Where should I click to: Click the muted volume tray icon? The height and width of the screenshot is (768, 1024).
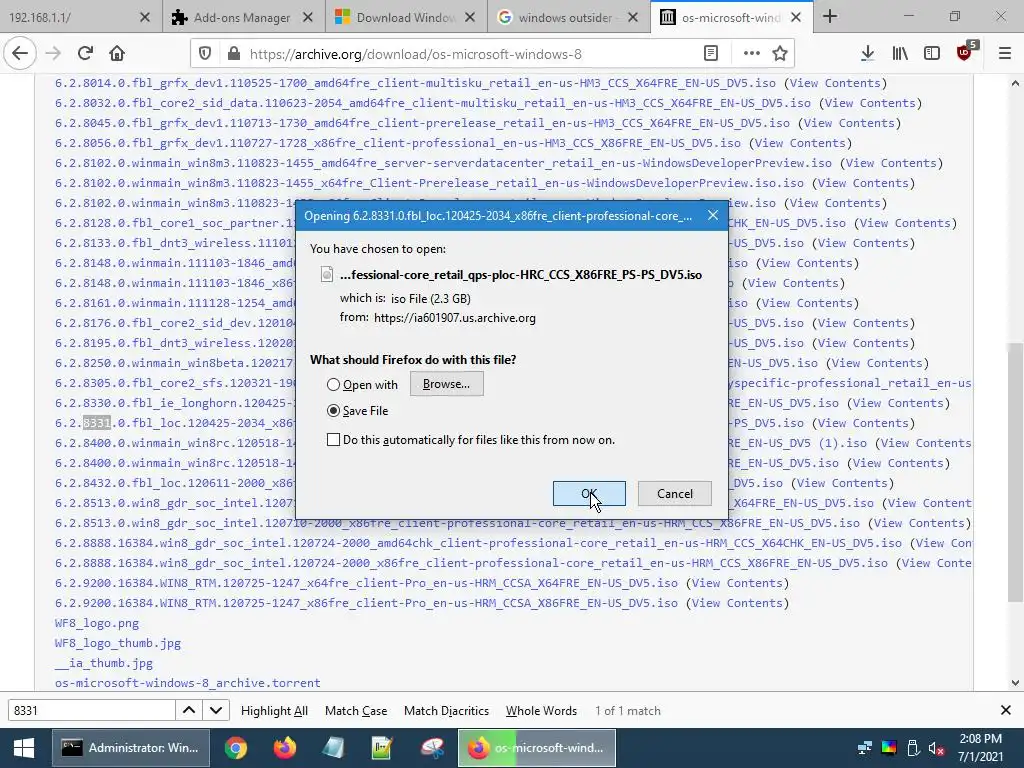pos(936,748)
